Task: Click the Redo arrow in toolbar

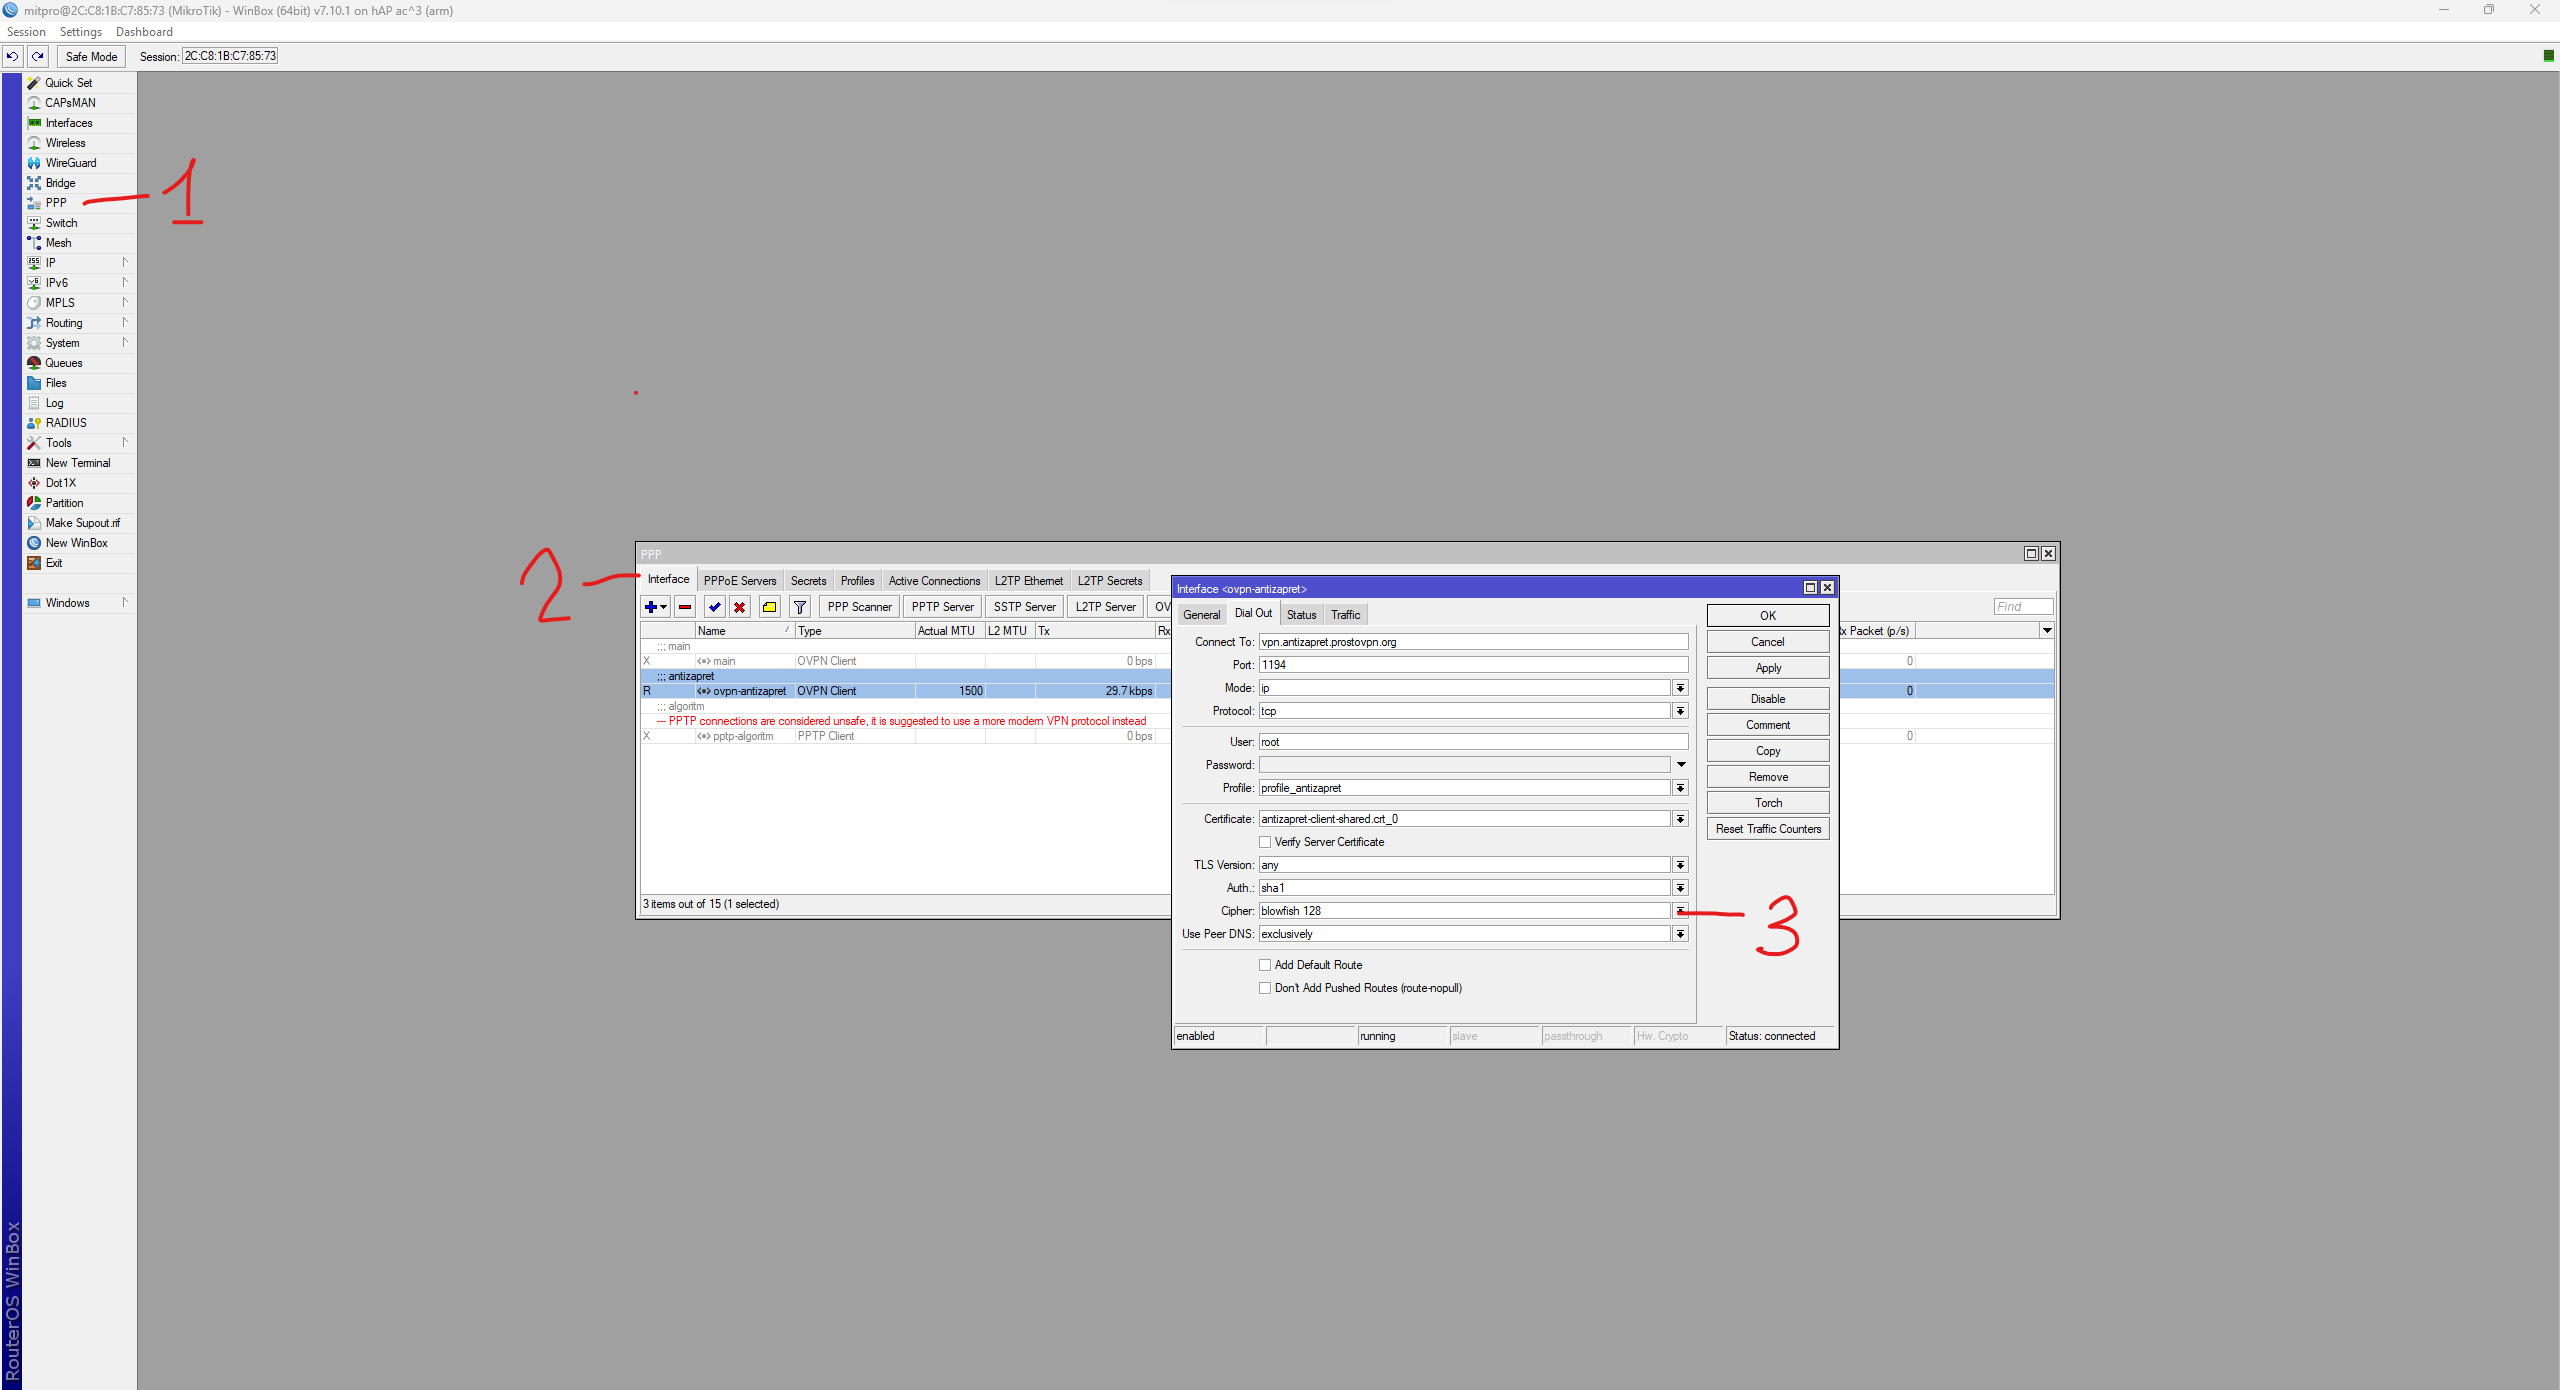Action: 38,56
